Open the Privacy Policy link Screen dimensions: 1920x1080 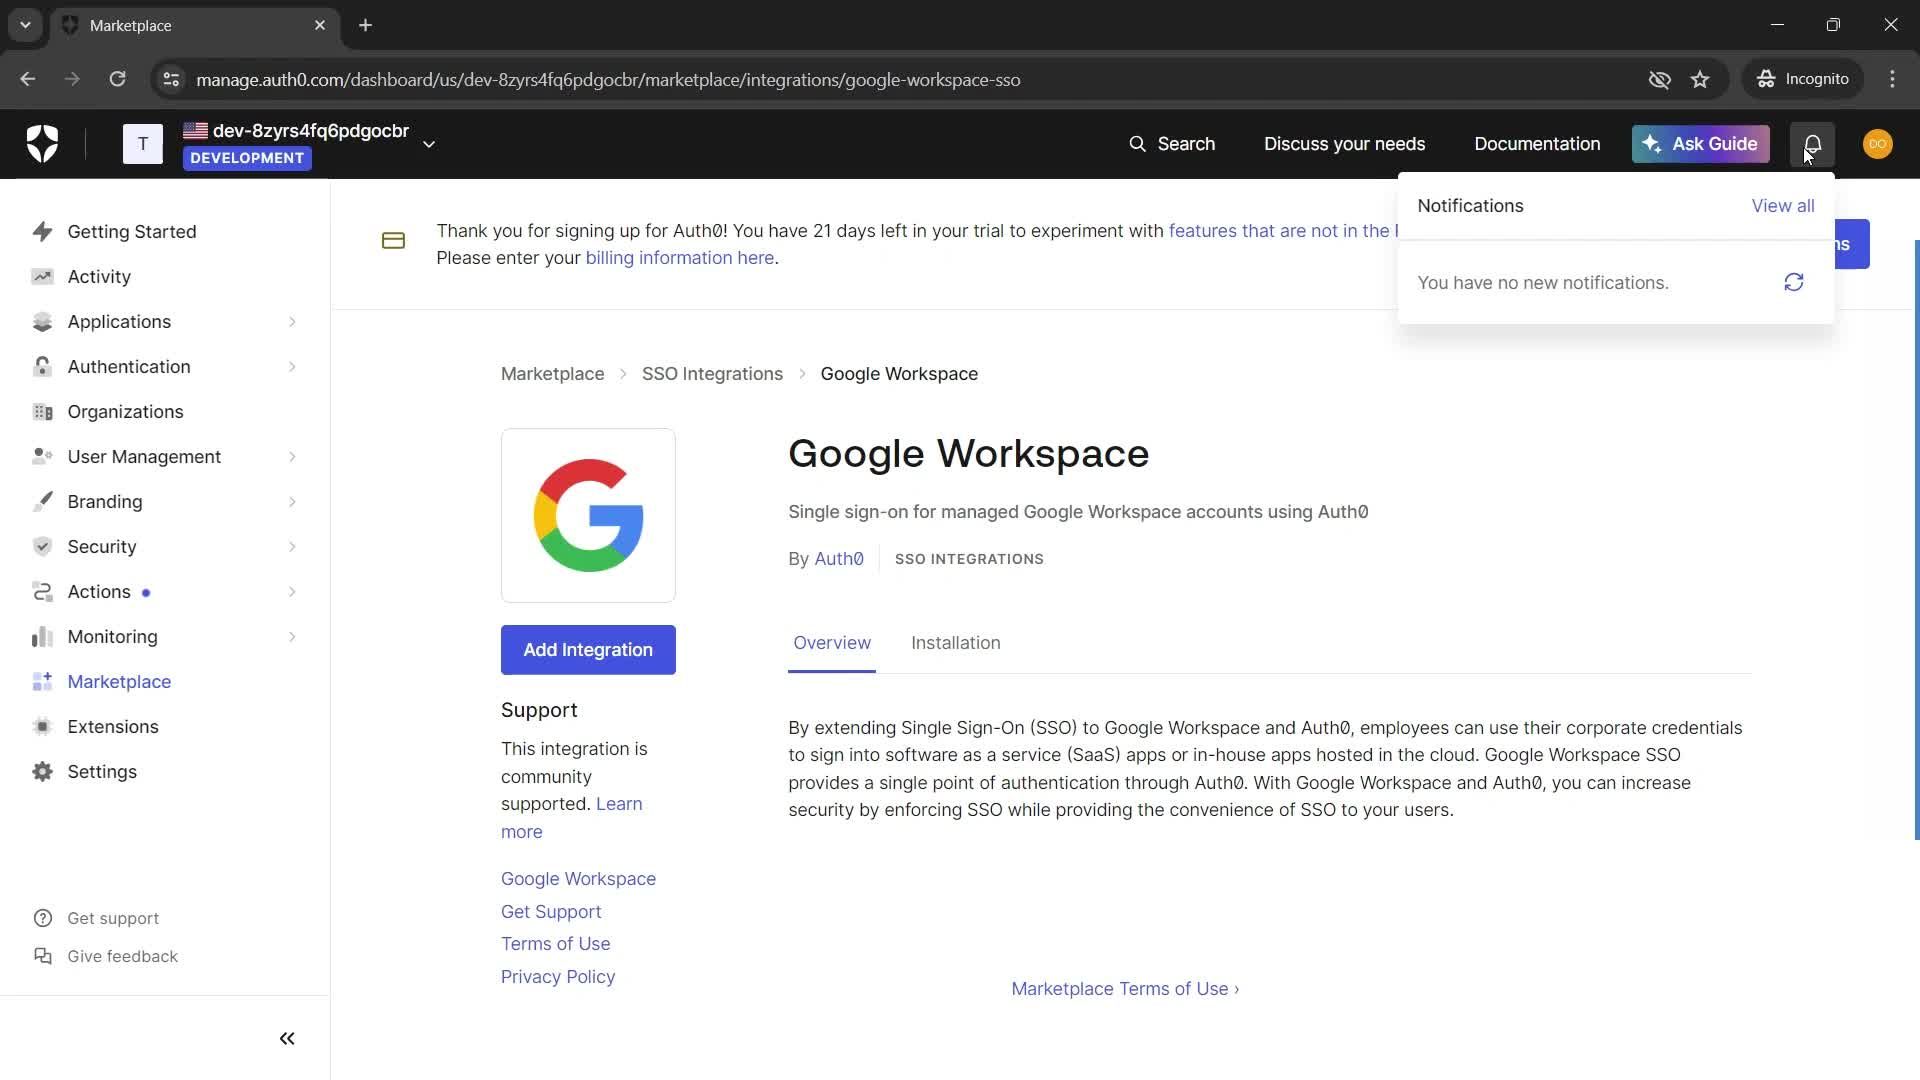(x=558, y=977)
